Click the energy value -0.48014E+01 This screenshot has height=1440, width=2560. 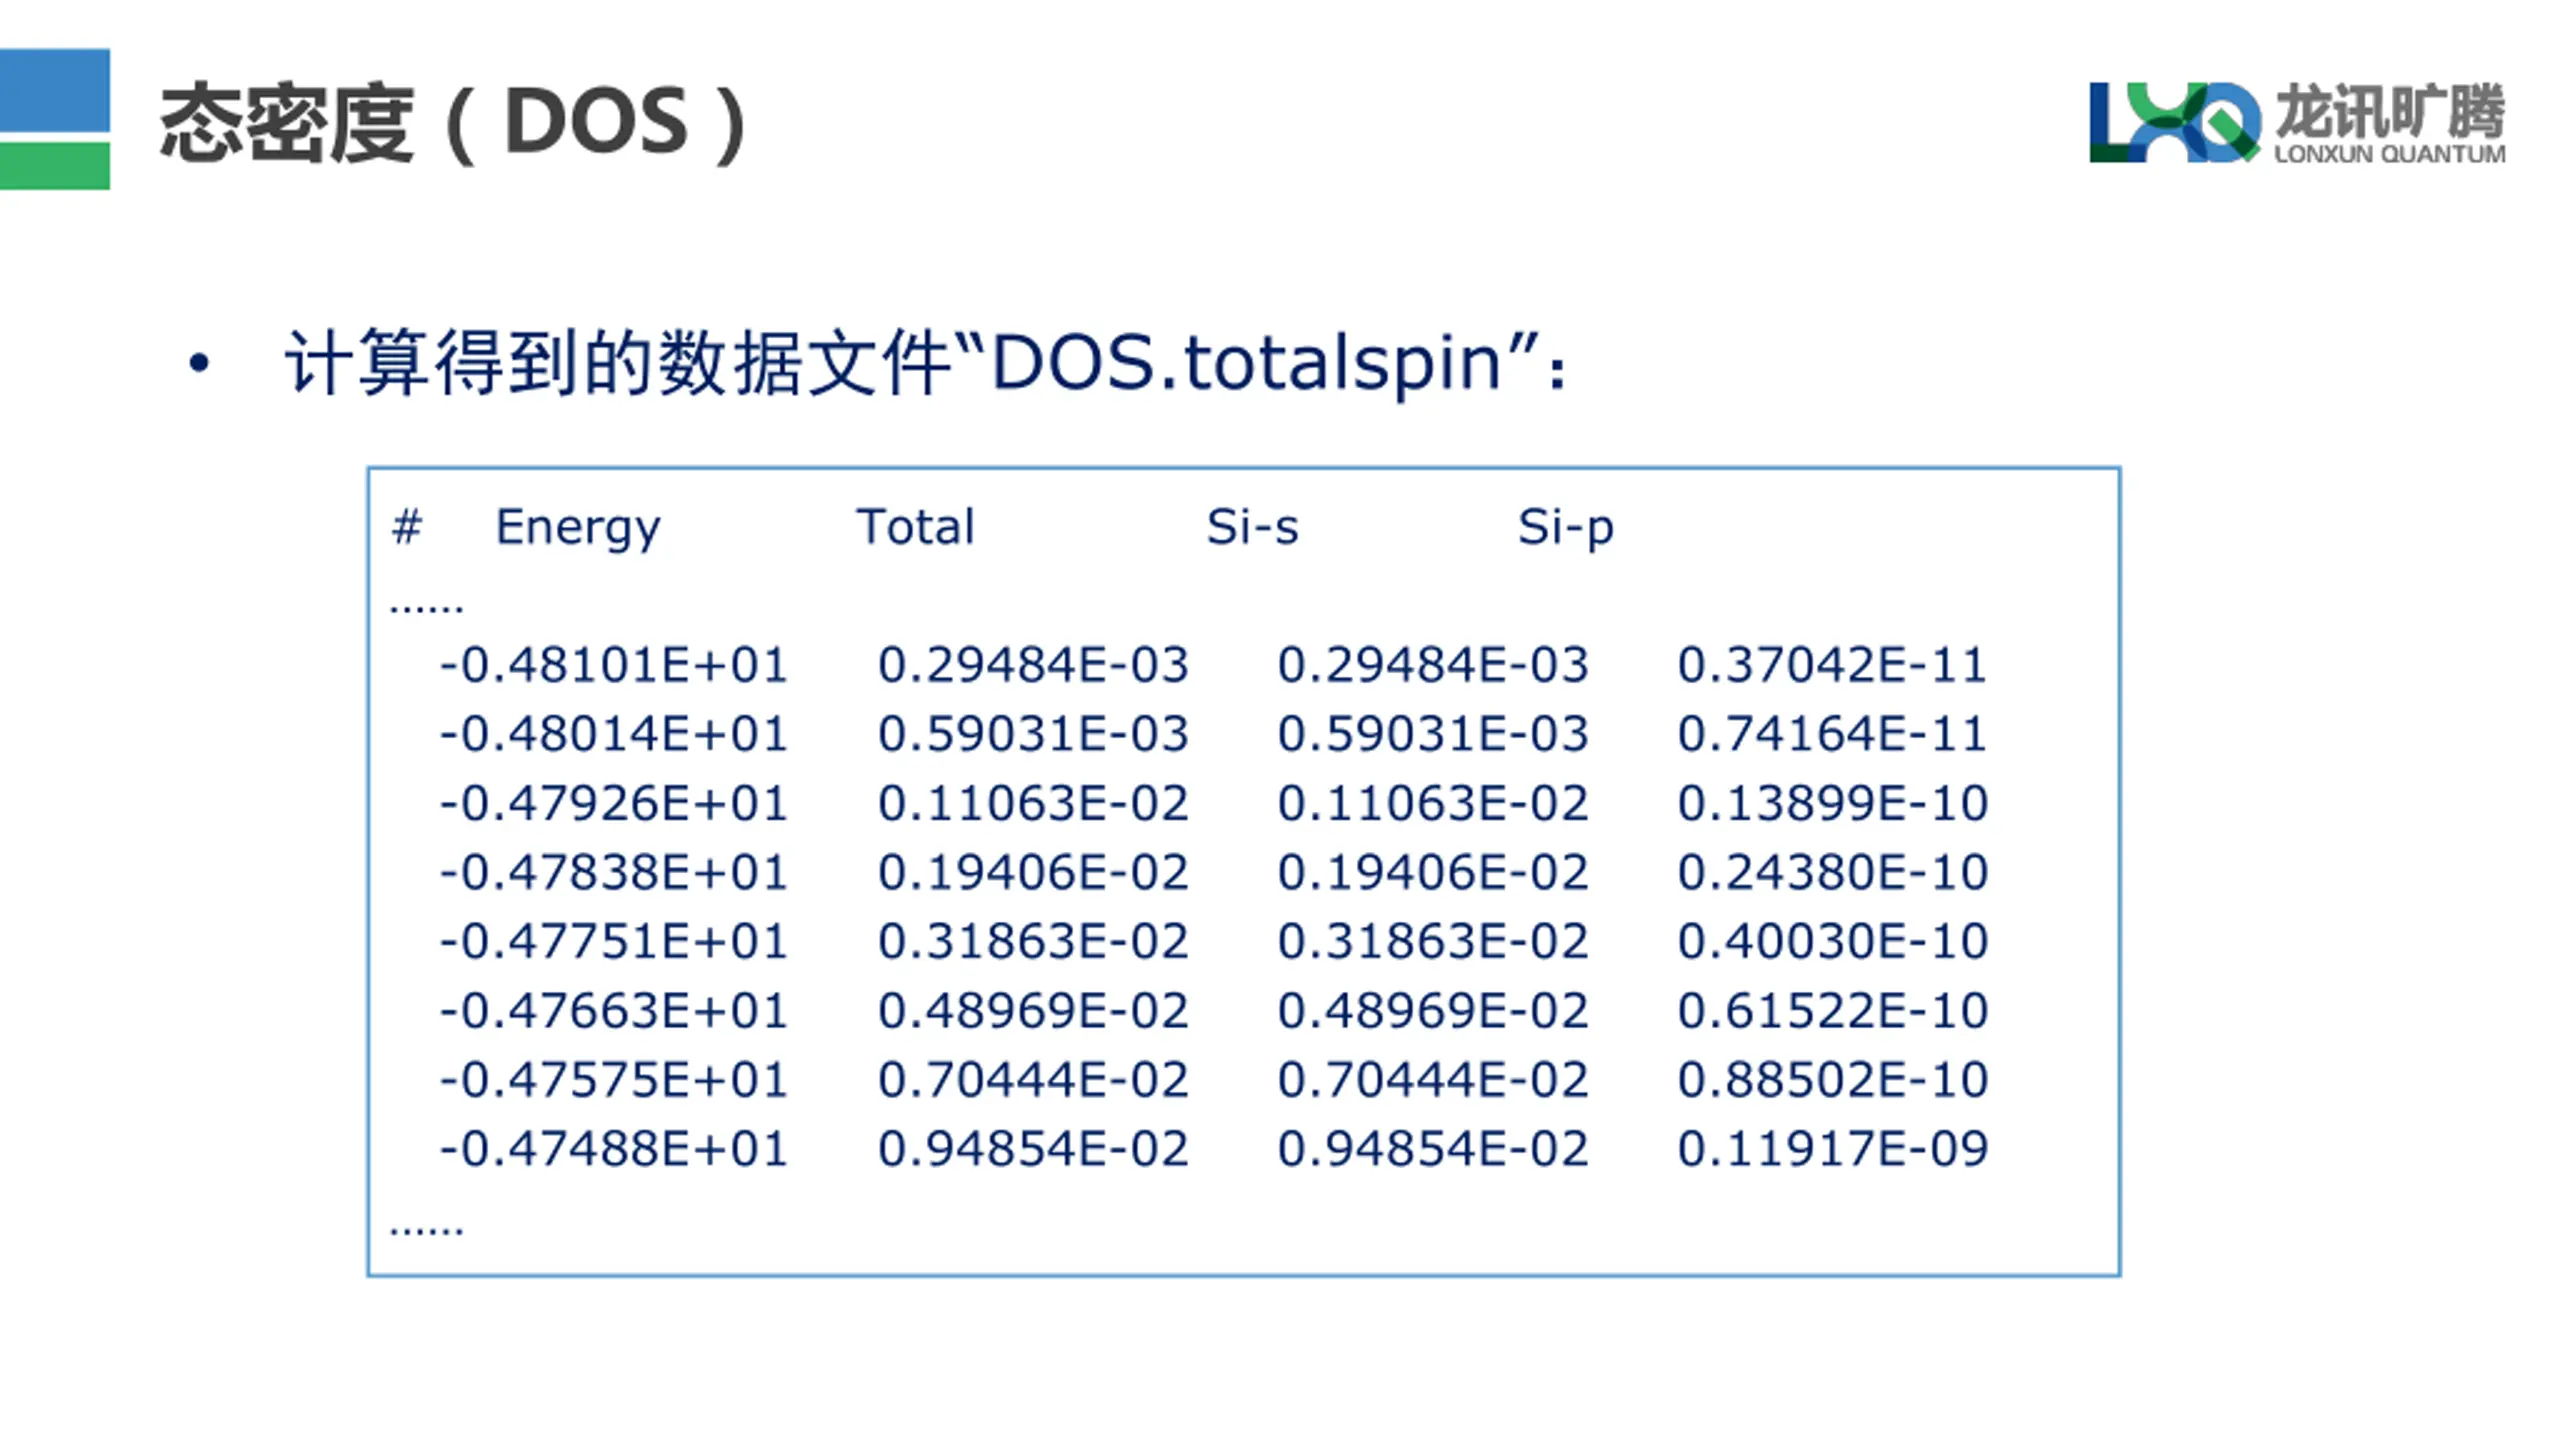point(614,734)
